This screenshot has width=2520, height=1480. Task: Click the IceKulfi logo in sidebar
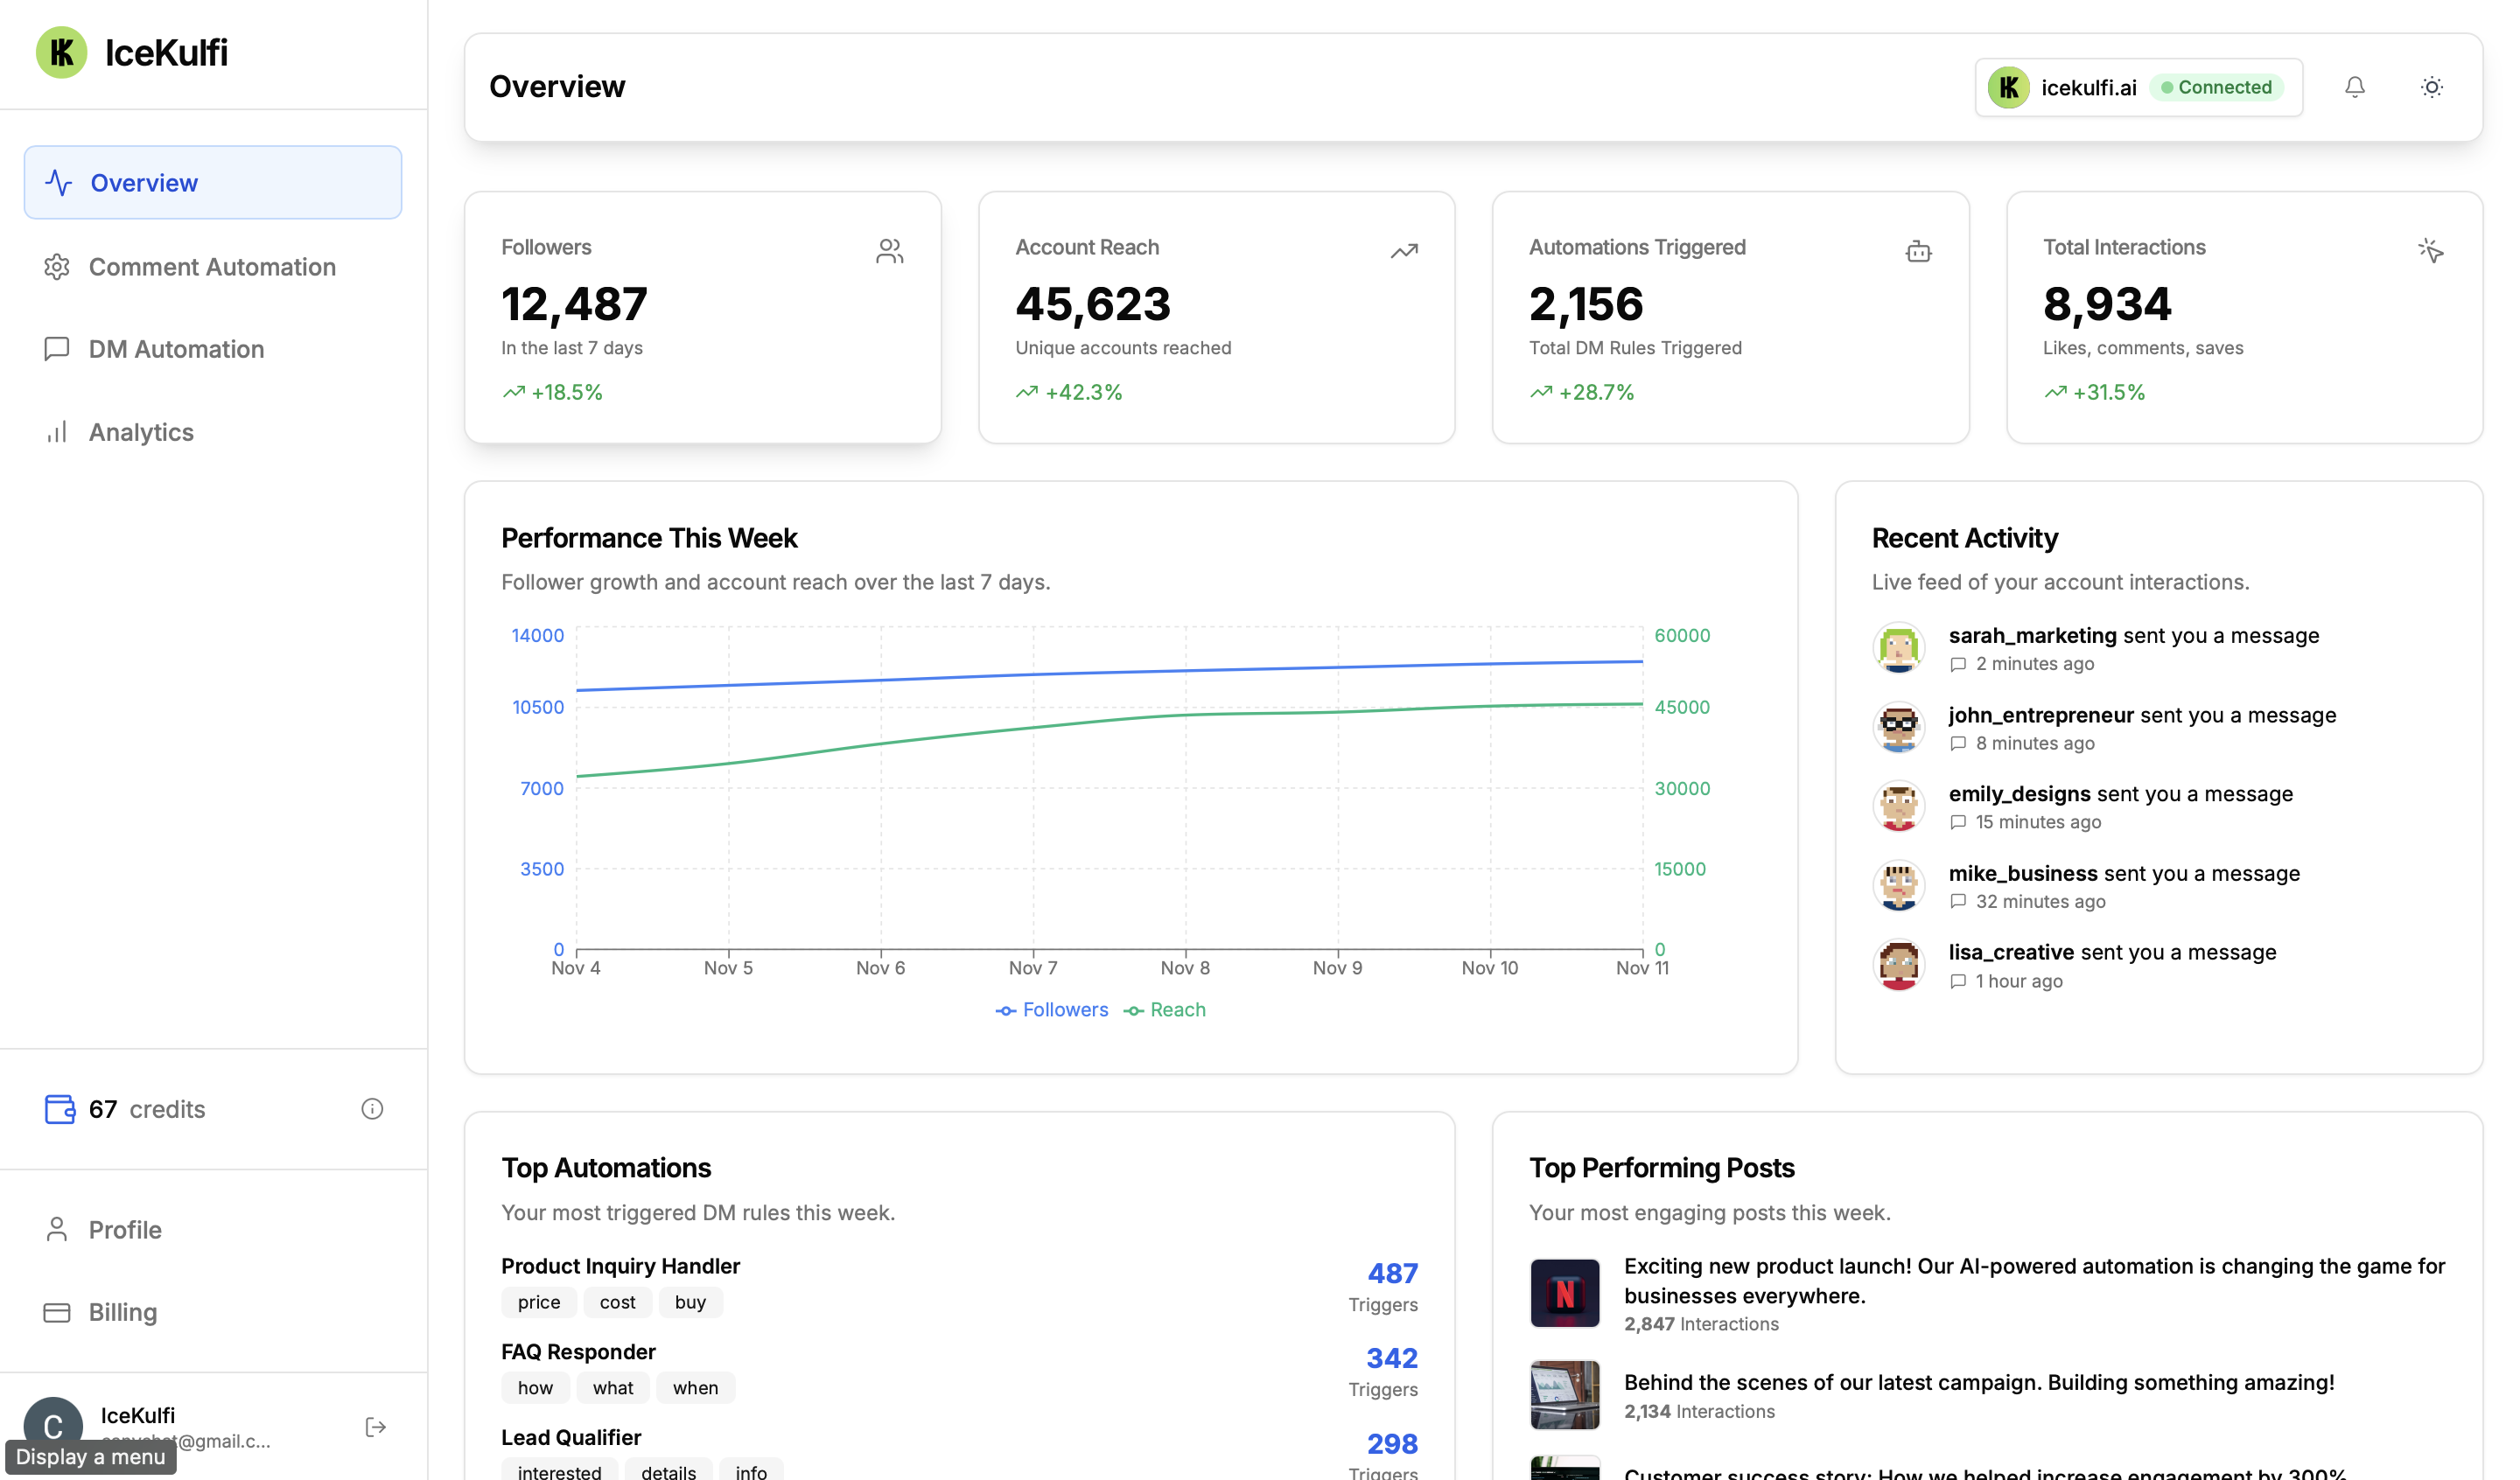coord(62,52)
